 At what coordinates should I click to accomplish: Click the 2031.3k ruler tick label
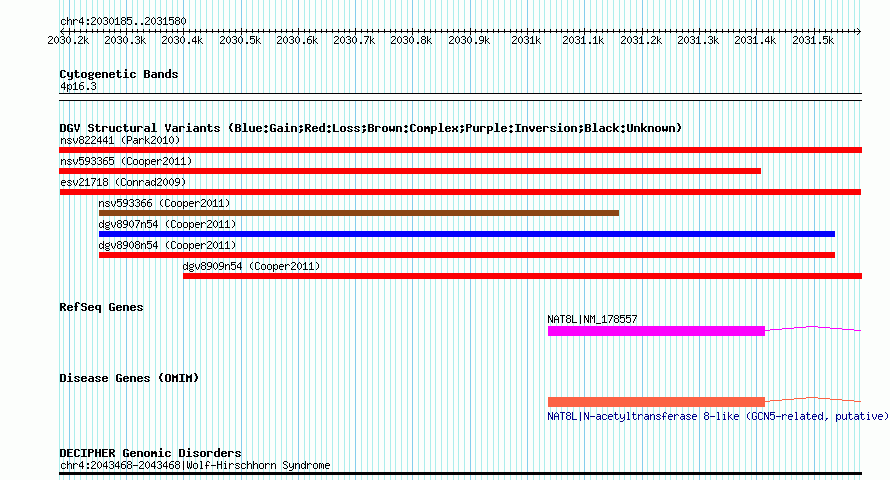(698, 40)
